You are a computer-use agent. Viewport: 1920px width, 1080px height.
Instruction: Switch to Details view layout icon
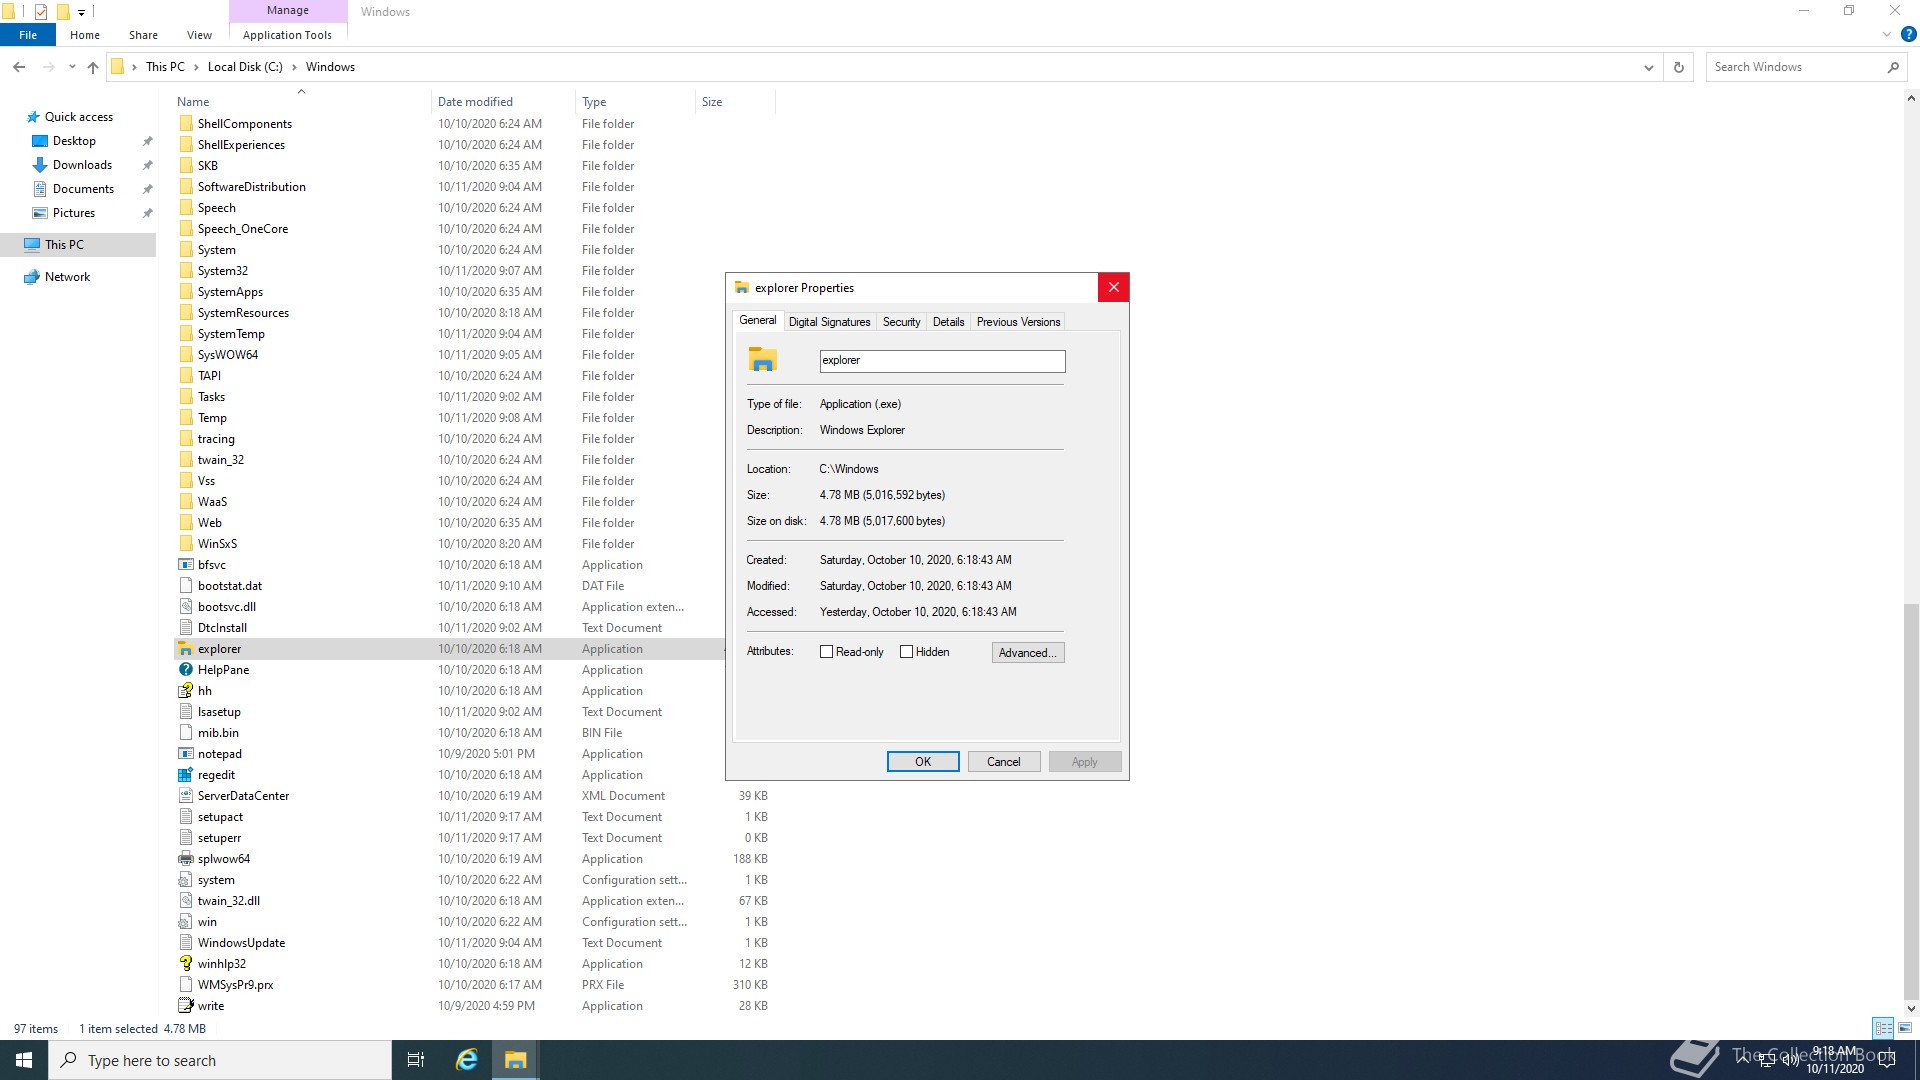pyautogui.click(x=1883, y=1028)
